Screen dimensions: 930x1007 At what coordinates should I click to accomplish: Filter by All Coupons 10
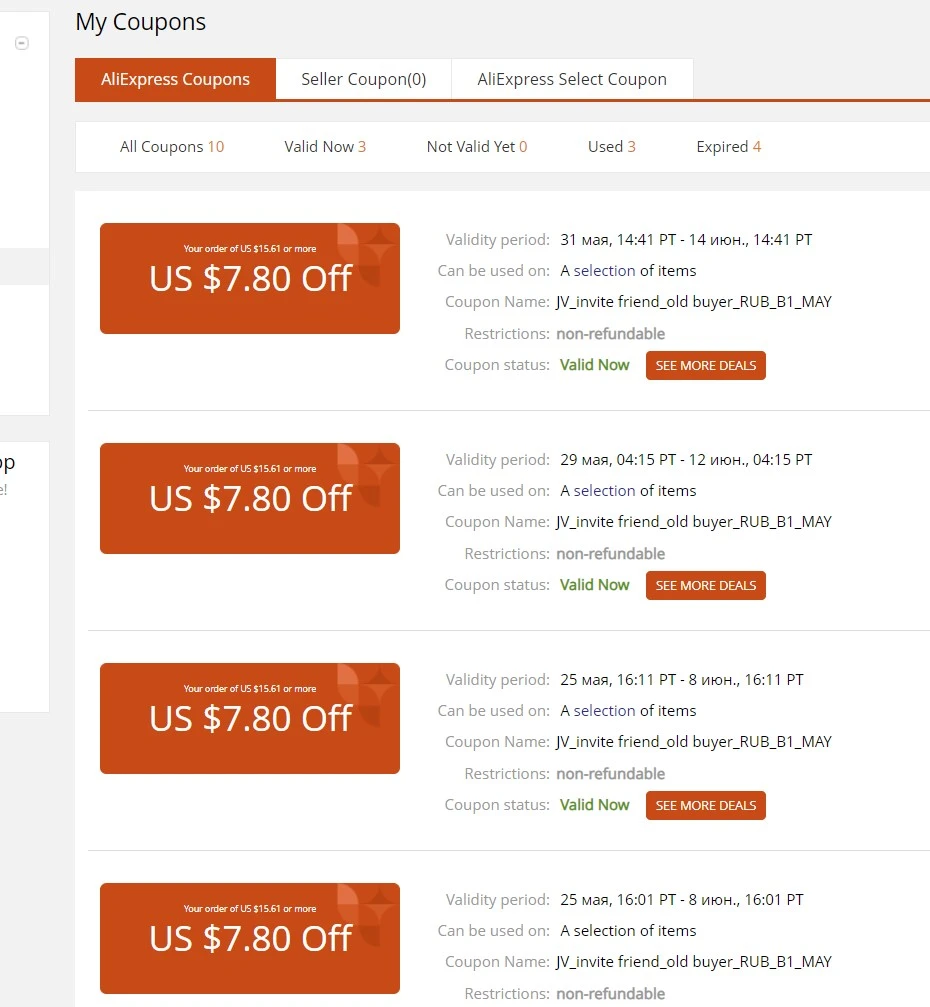[x=171, y=146]
